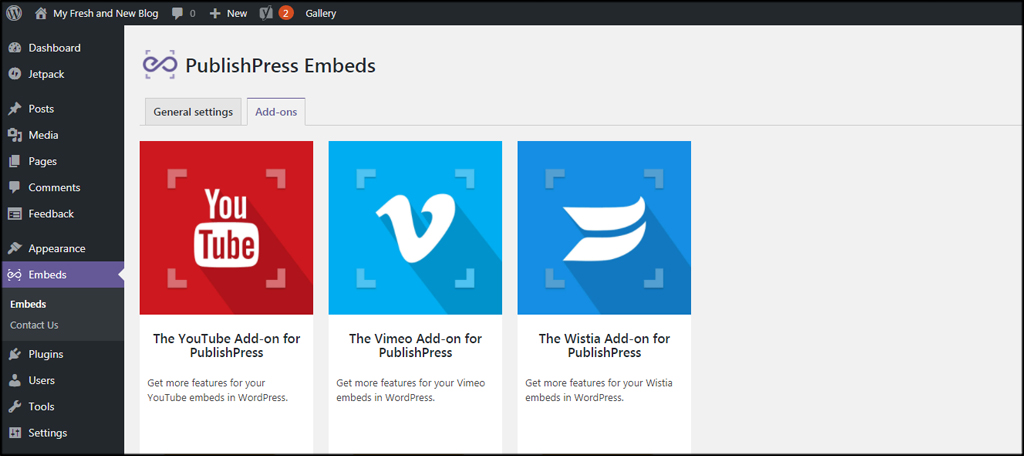The height and width of the screenshot is (456, 1024).
Task: Click the Vimeo add-on thumbnail
Action: click(x=415, y=228)
